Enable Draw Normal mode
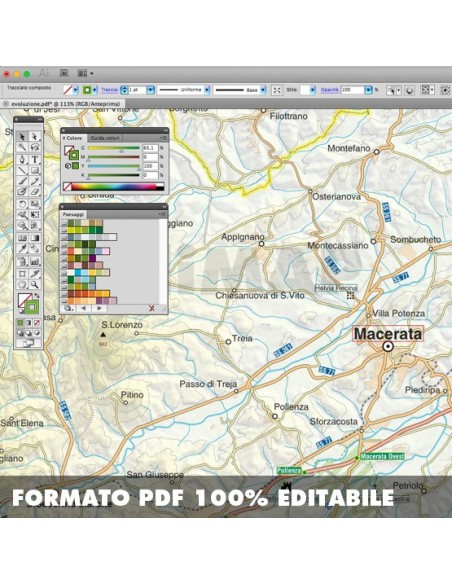This screenshot has height=584, width=452. [x=20, y=333]
